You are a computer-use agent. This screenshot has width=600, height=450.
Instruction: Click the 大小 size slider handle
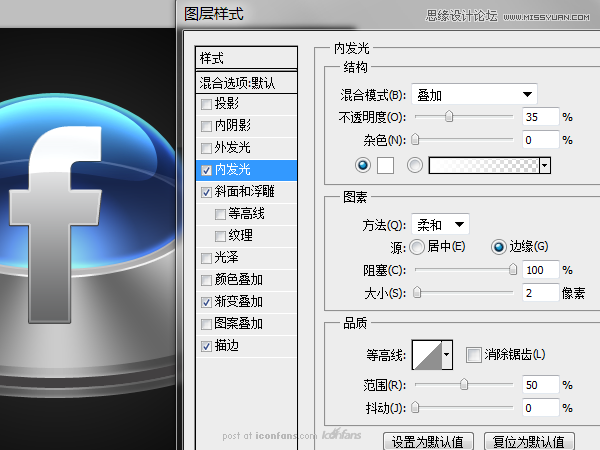pos(417,293)
